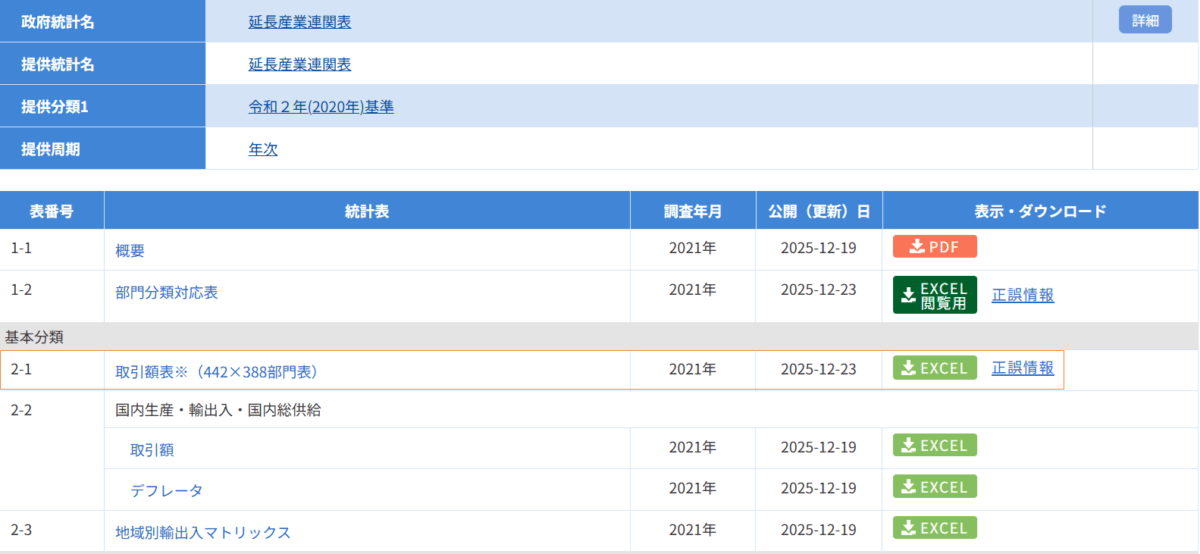
Task: Open 取引額表 (442×388部門表) link
Action: (216, 371)
